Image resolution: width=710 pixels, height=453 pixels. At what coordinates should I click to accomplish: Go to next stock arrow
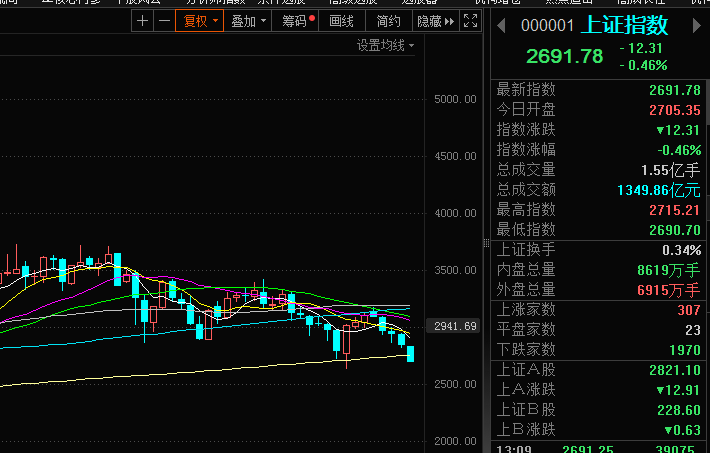coord(697,25)
